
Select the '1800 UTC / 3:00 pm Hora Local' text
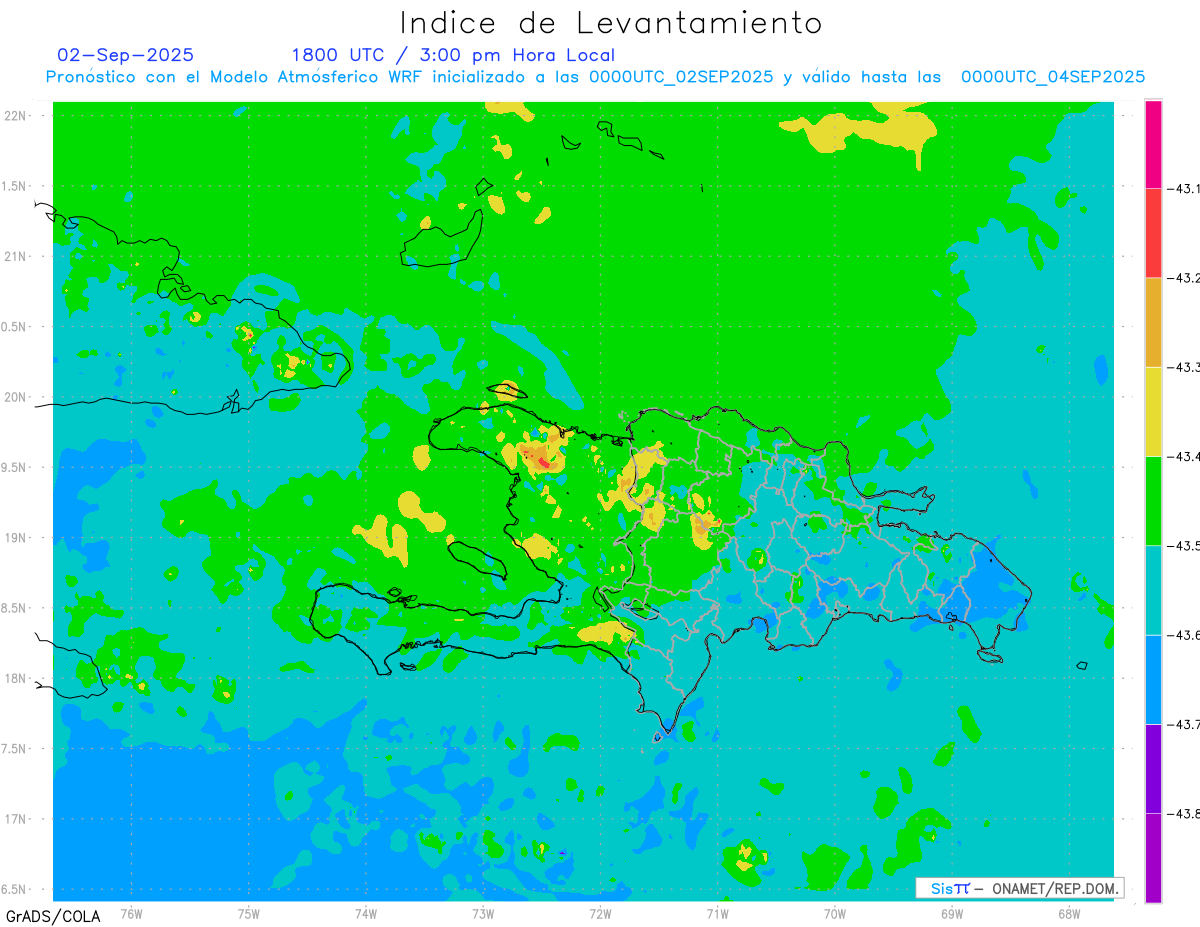coord(453,55)
